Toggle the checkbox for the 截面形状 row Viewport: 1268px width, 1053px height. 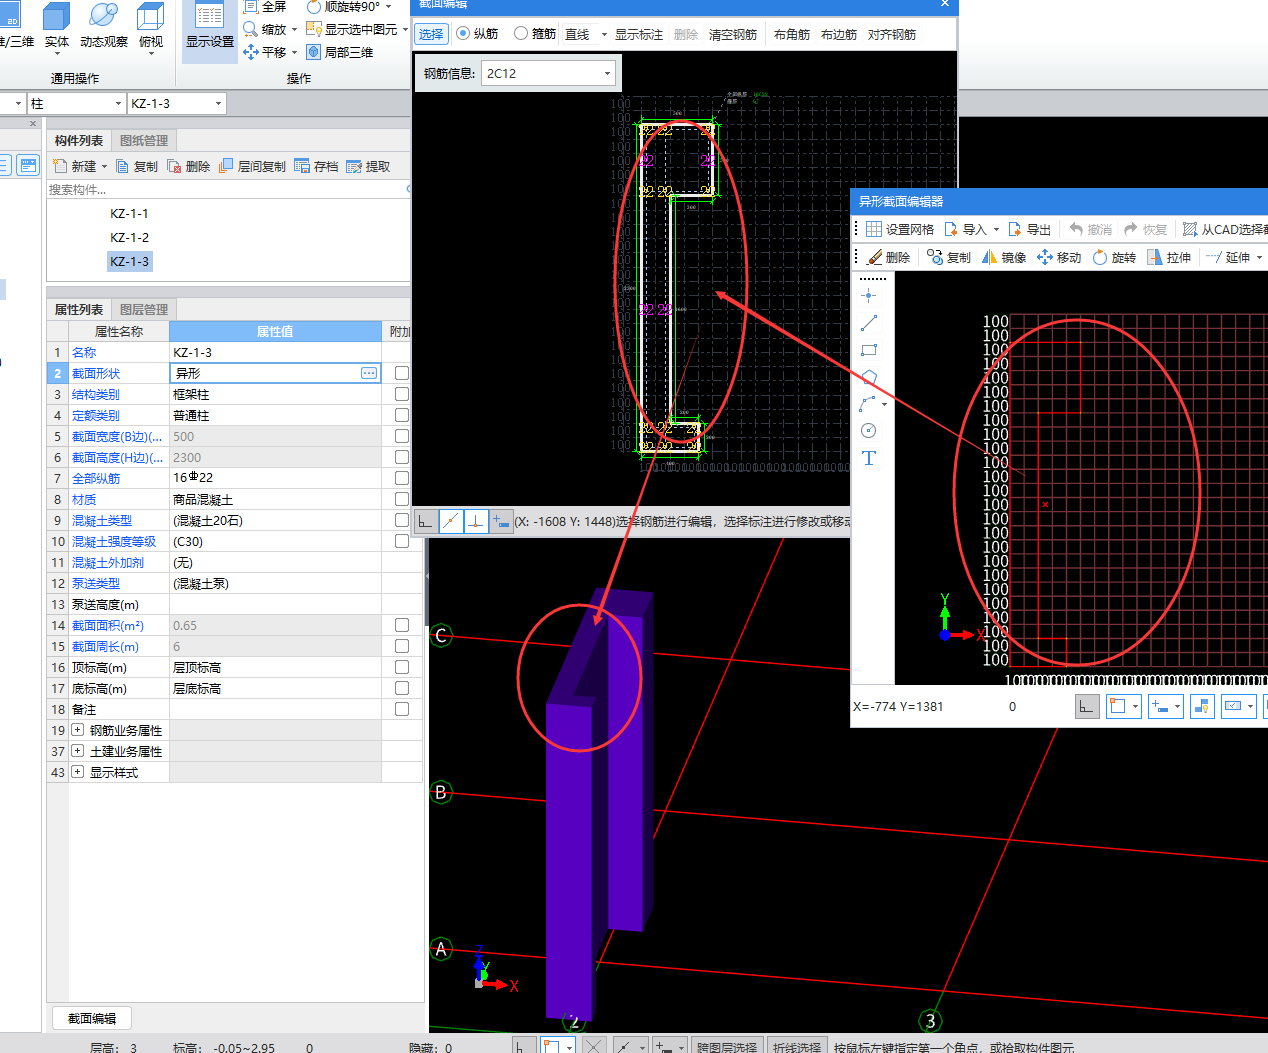coord(402,373)
